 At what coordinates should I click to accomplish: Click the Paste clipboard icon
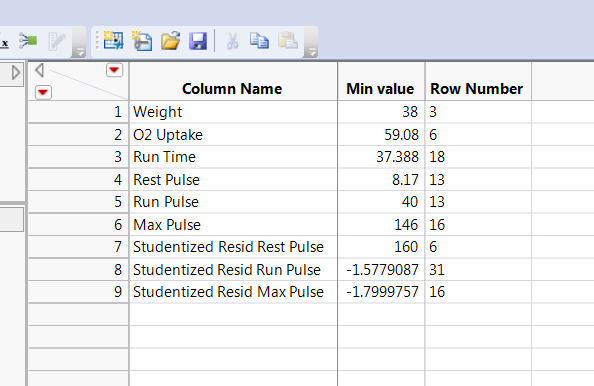(288, 41)
